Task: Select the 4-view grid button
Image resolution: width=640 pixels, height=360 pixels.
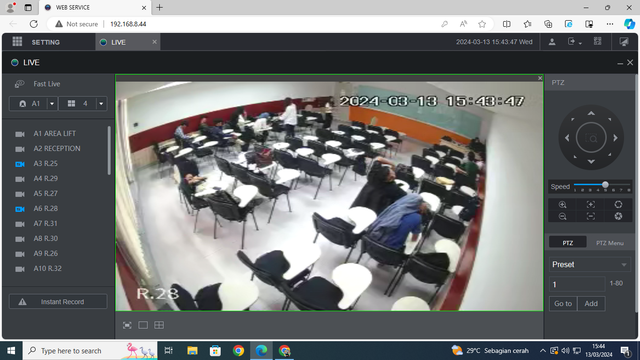Action: (x=78, y=104)
